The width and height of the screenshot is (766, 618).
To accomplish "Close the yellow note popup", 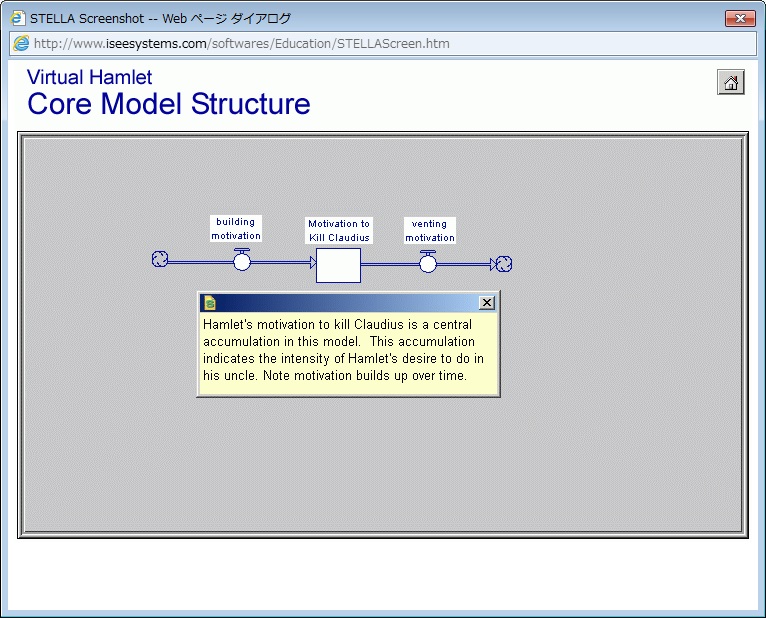I will pyautogui.click(x=487, y=303).
